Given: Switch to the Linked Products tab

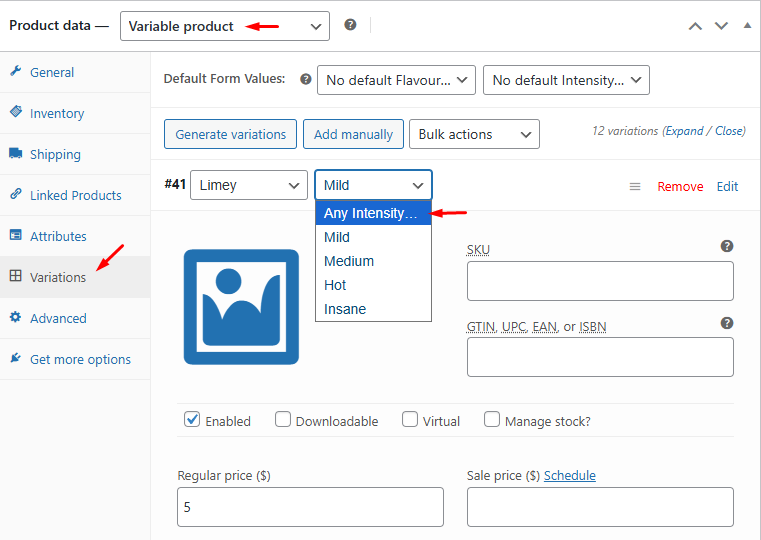Looking at the screenshot, I should tap(75, 195).
